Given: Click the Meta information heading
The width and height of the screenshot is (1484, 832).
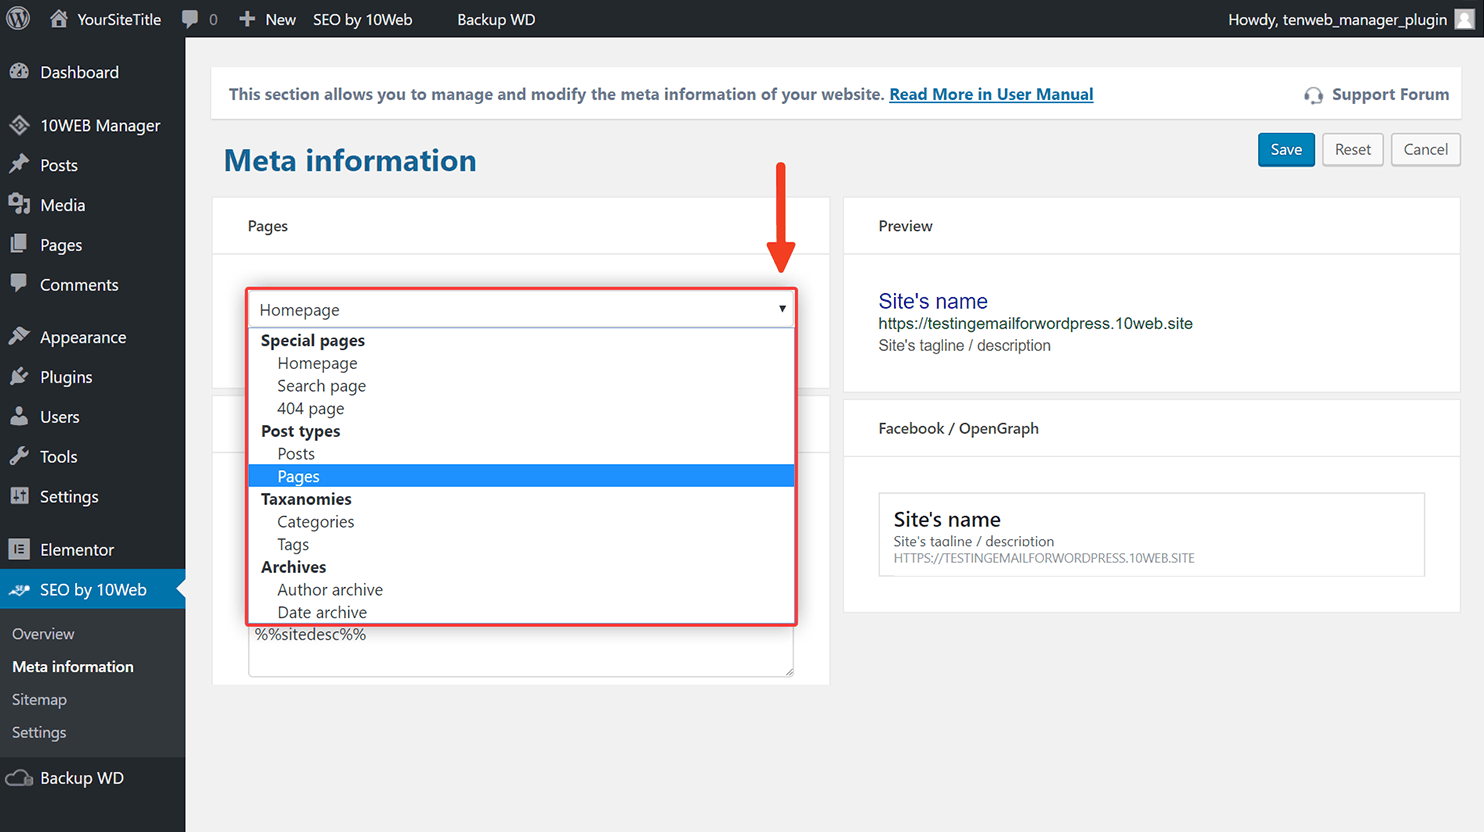Looking at the screenshot, I should point(350,160).
